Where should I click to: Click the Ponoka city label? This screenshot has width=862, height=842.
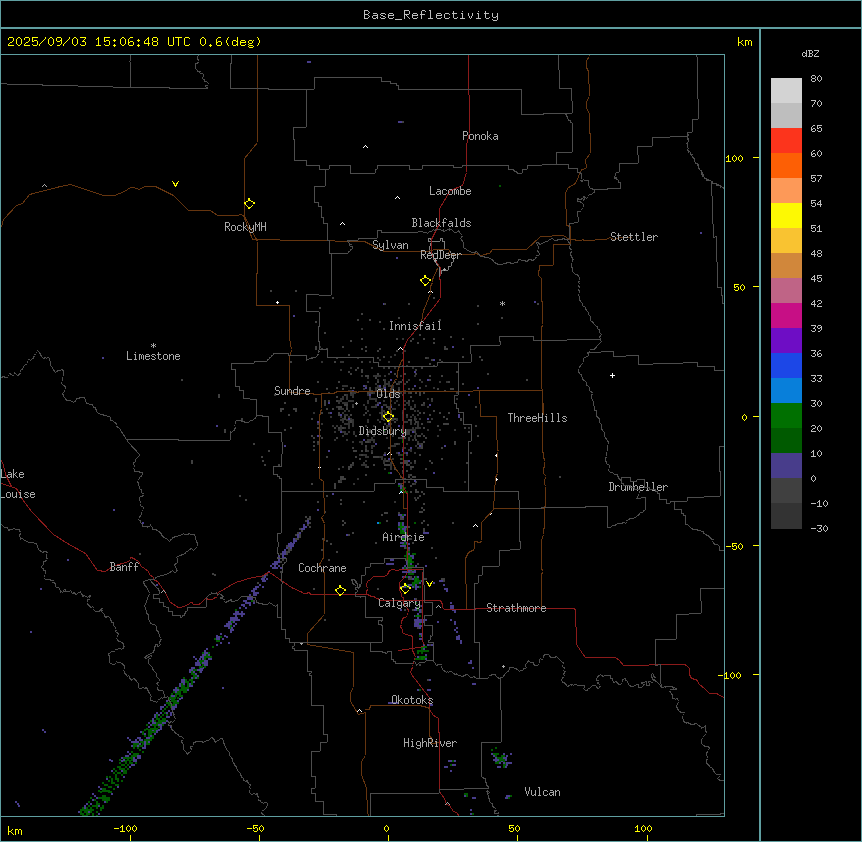480,136
